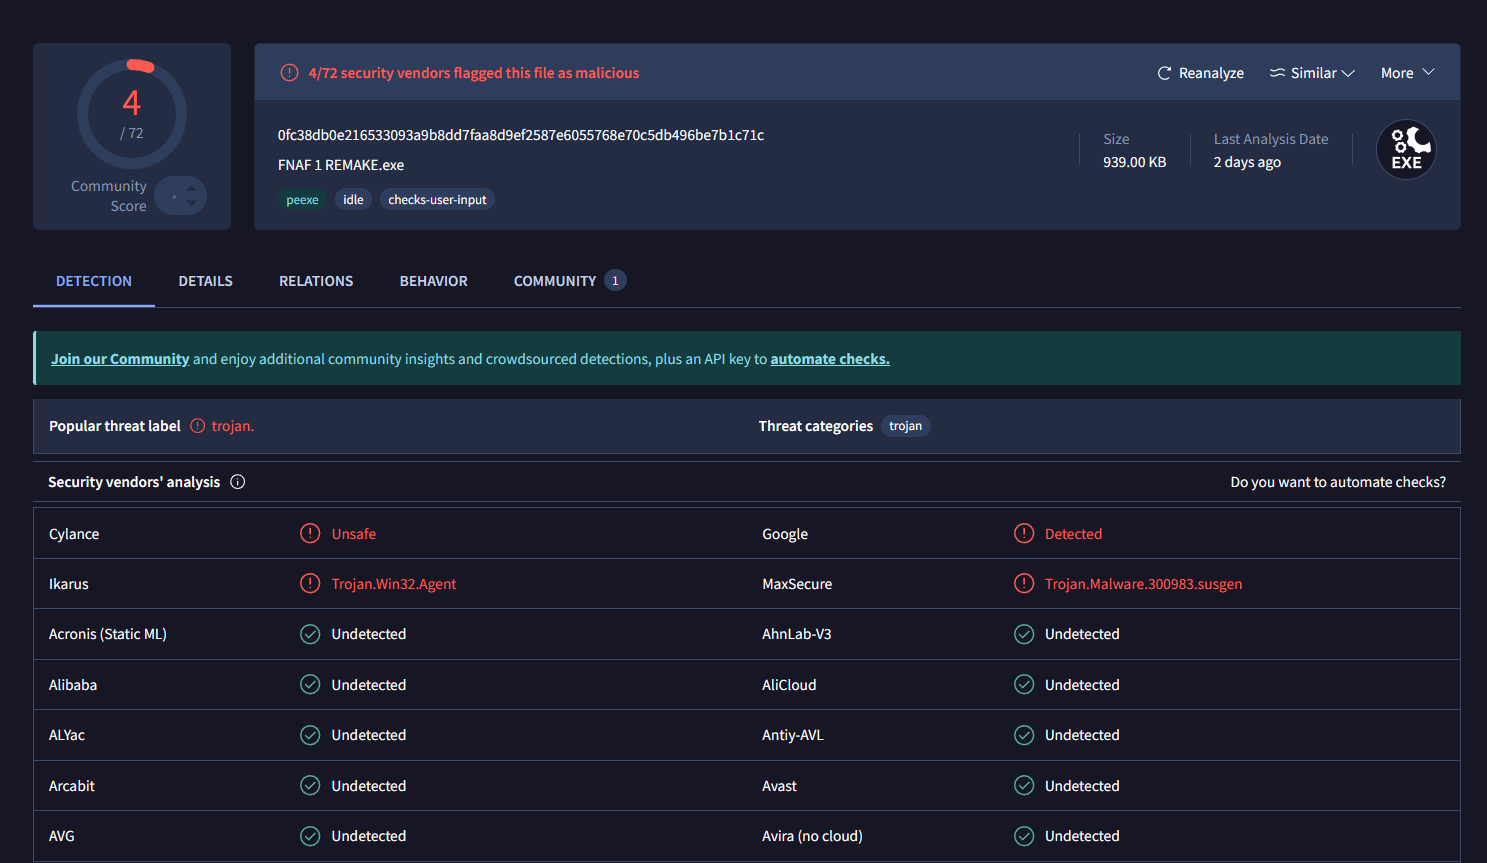Click the Avira (no cloud) check icon
This screenshot has width=1487, height=863.
tap(1024, 836)
